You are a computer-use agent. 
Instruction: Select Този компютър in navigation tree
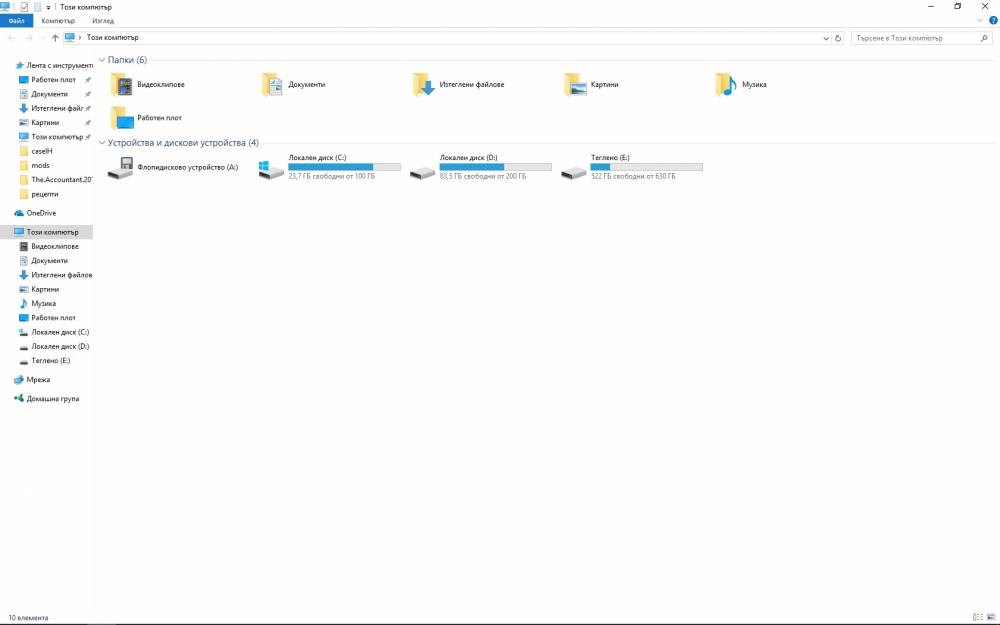click(x=47, y=232)
